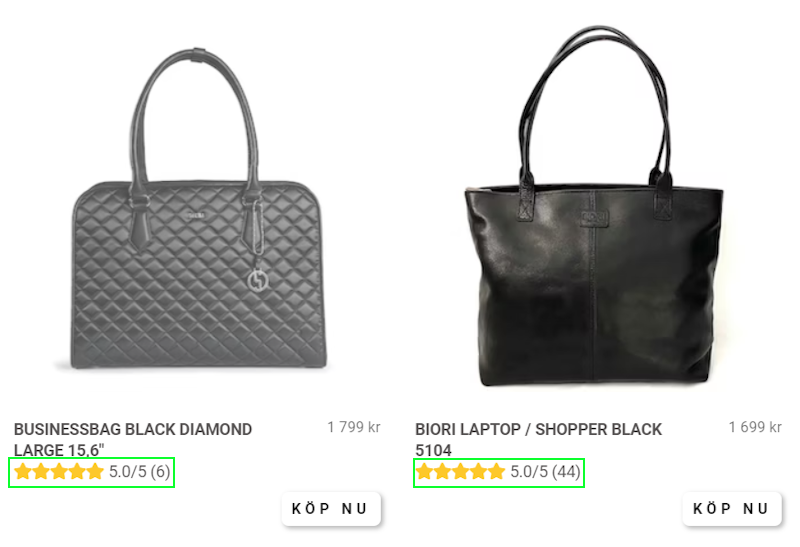Open the 5.0/5 (6) review score
This screenshot has height=547, width=800.
click(x=139, y=471)
